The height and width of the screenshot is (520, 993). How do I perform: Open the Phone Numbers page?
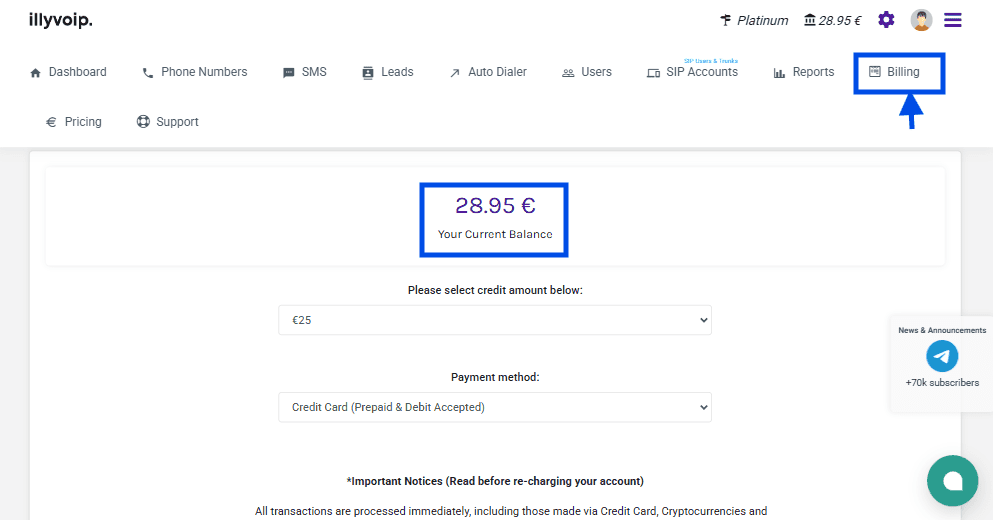(194, 72)
